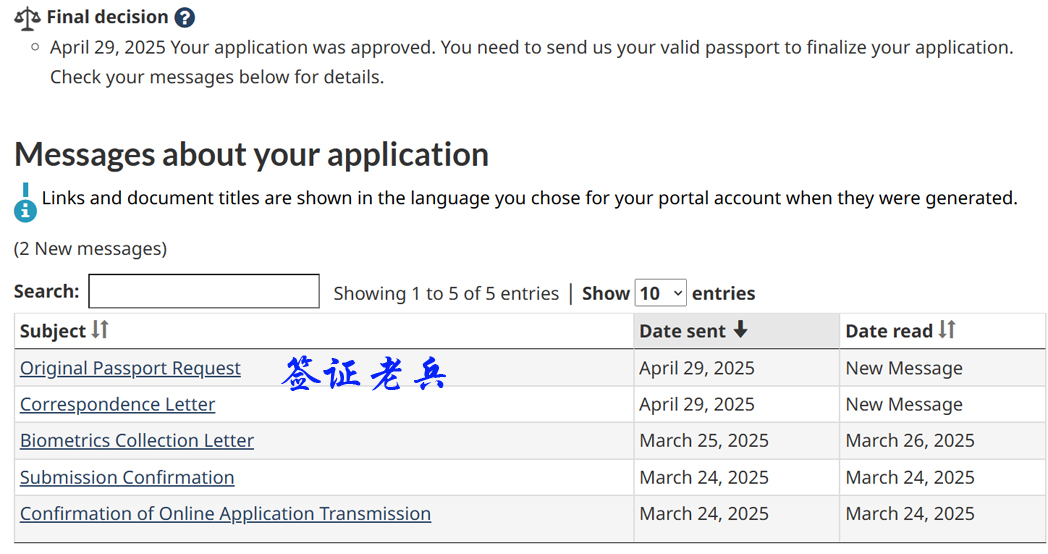
Task: Open the Show entries count dropdown
Action: (660, 293)
